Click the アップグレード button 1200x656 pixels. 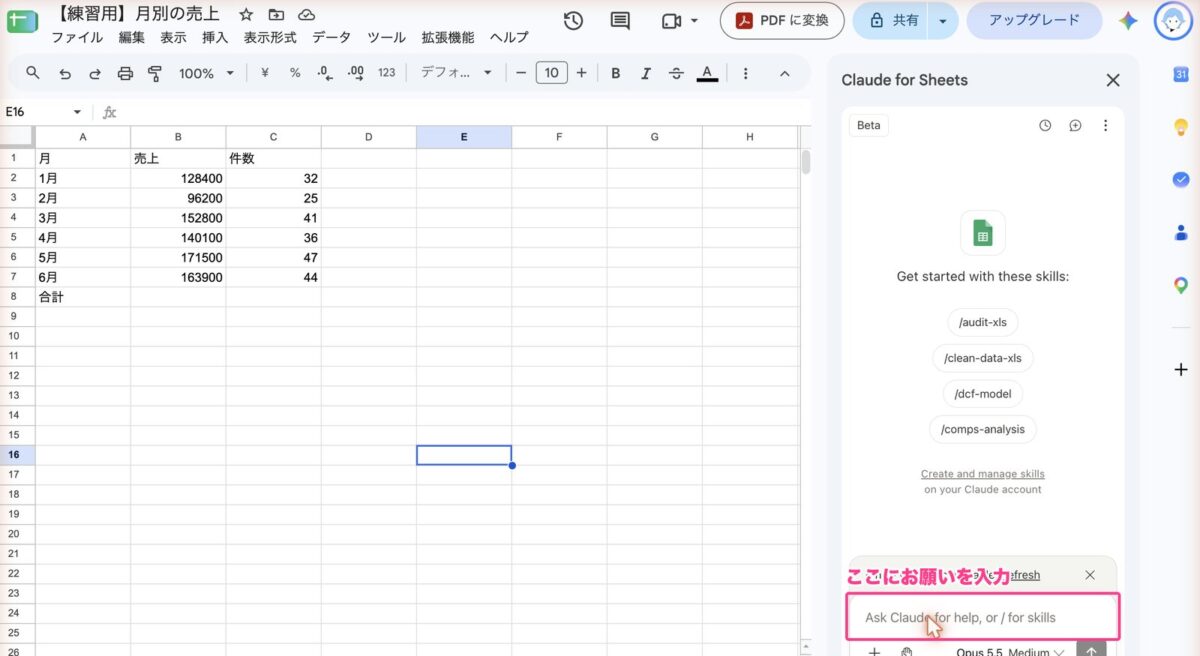[x=1034, y=20]
